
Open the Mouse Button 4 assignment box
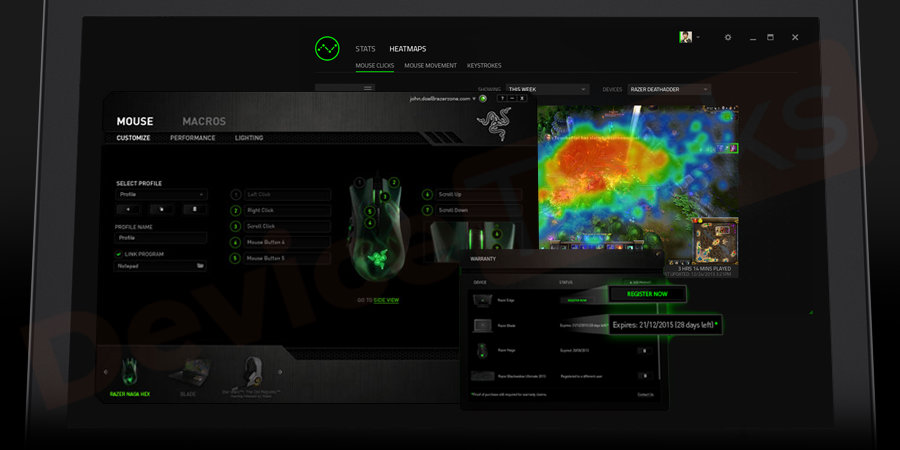pyautogui.click(x=288, y=243)
